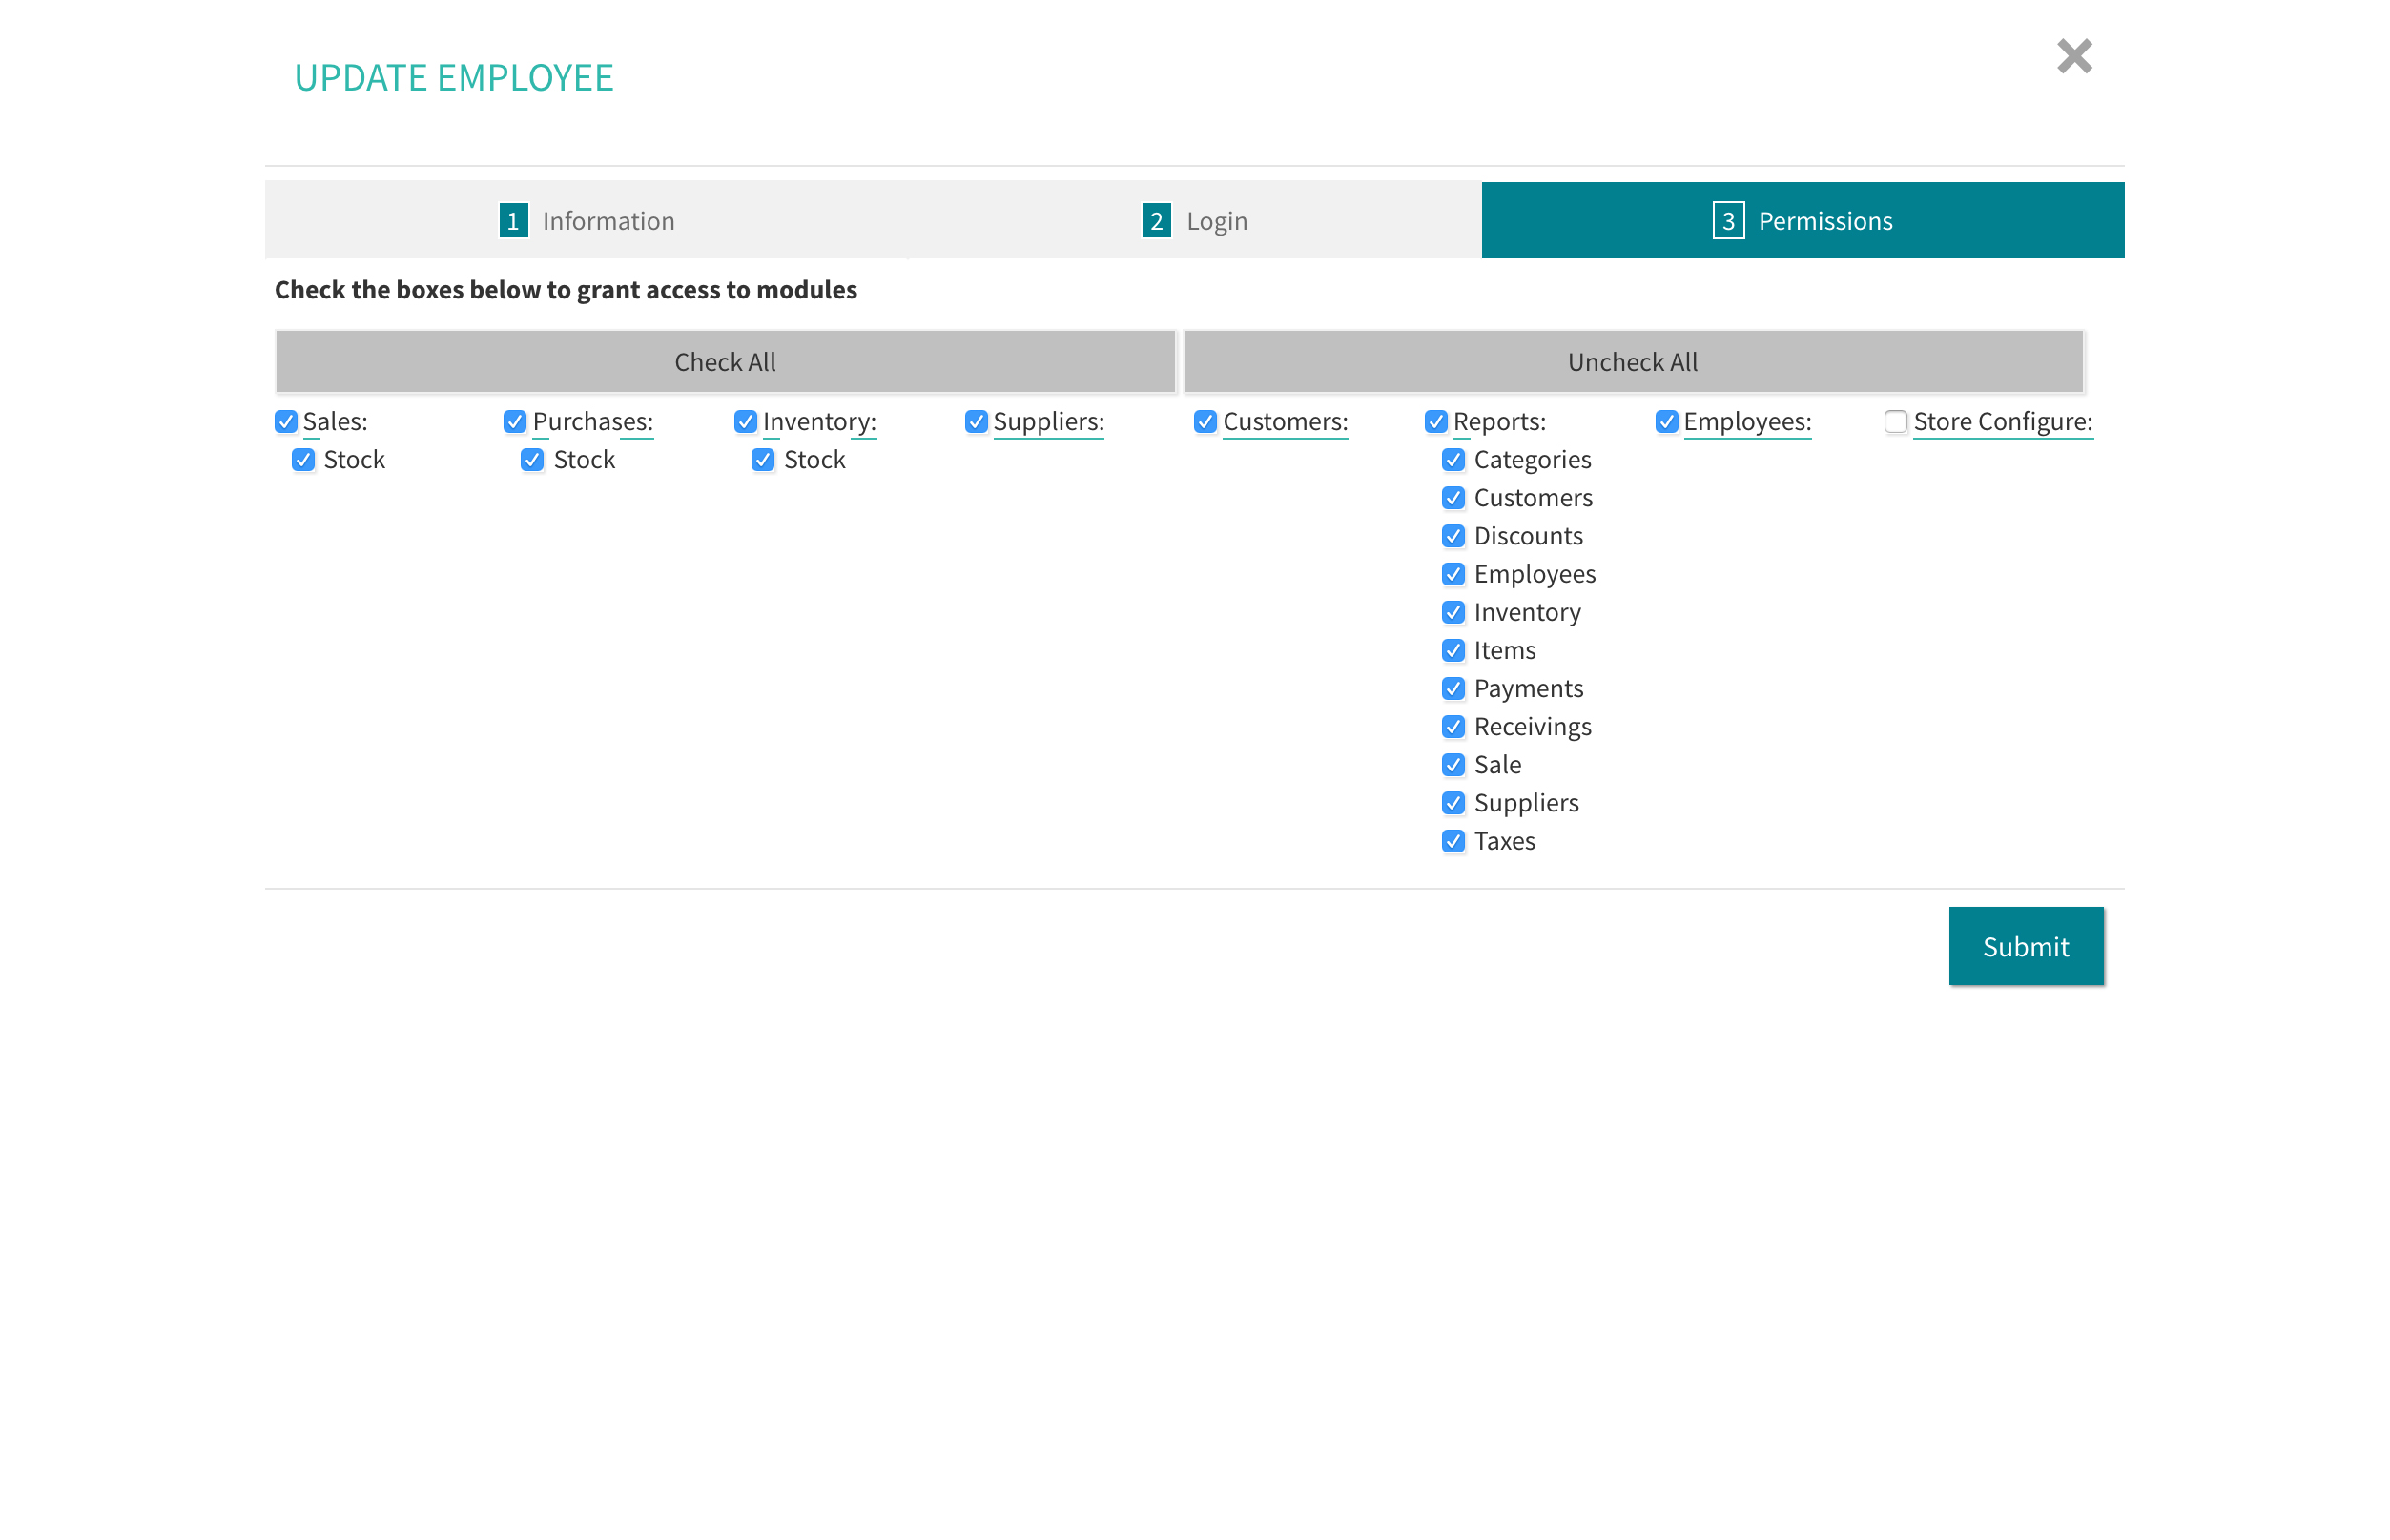Switch to the Information tab
2390x1540 pixels.
[587, 220]
